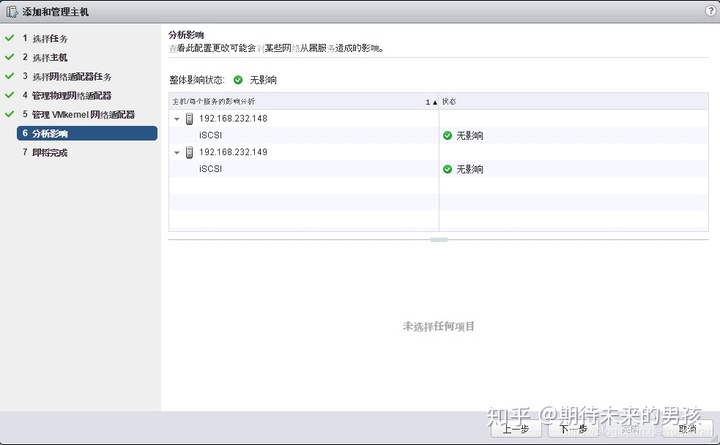Screen dimensions: 720x445
Task: Click the 上一步 back button
Action: [515, 429]
